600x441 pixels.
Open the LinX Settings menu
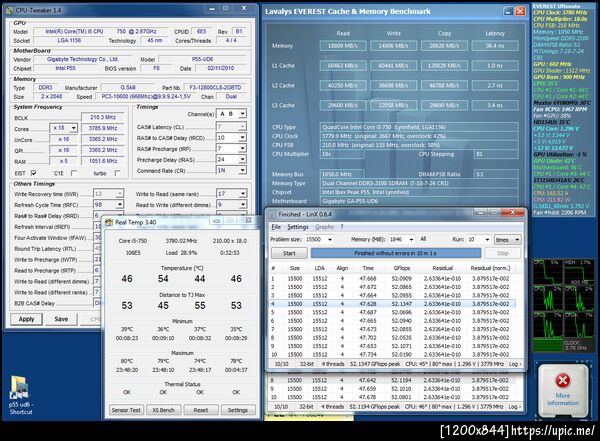point(298,227)
